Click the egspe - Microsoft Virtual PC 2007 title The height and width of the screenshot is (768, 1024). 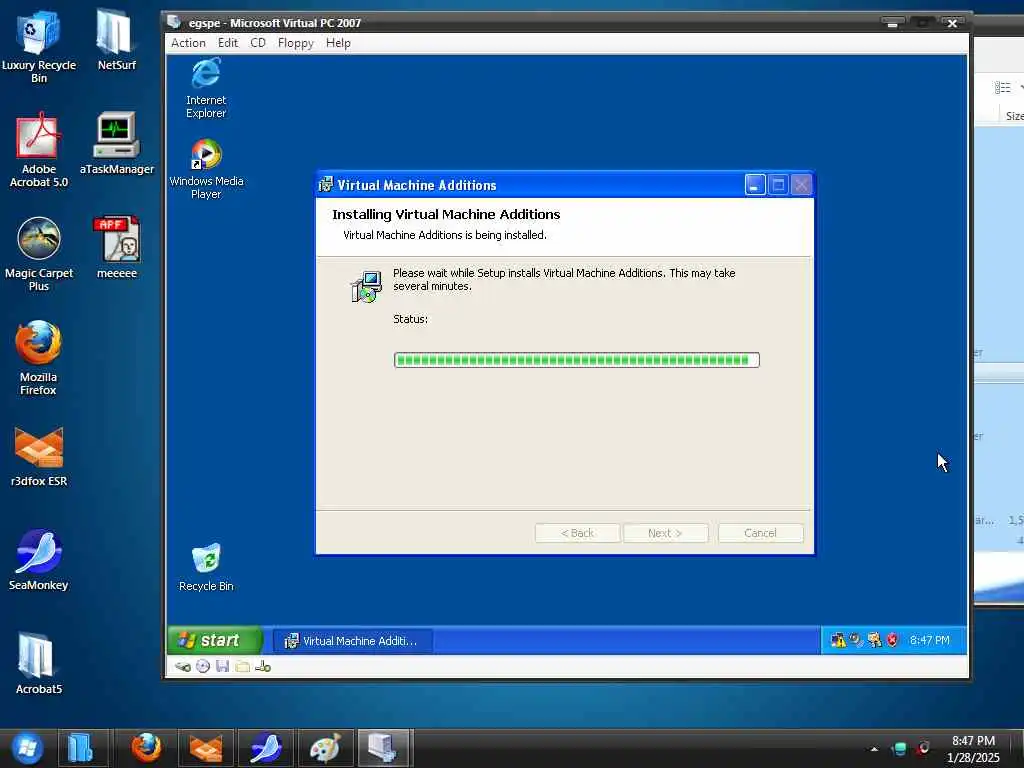click(274, 23)
